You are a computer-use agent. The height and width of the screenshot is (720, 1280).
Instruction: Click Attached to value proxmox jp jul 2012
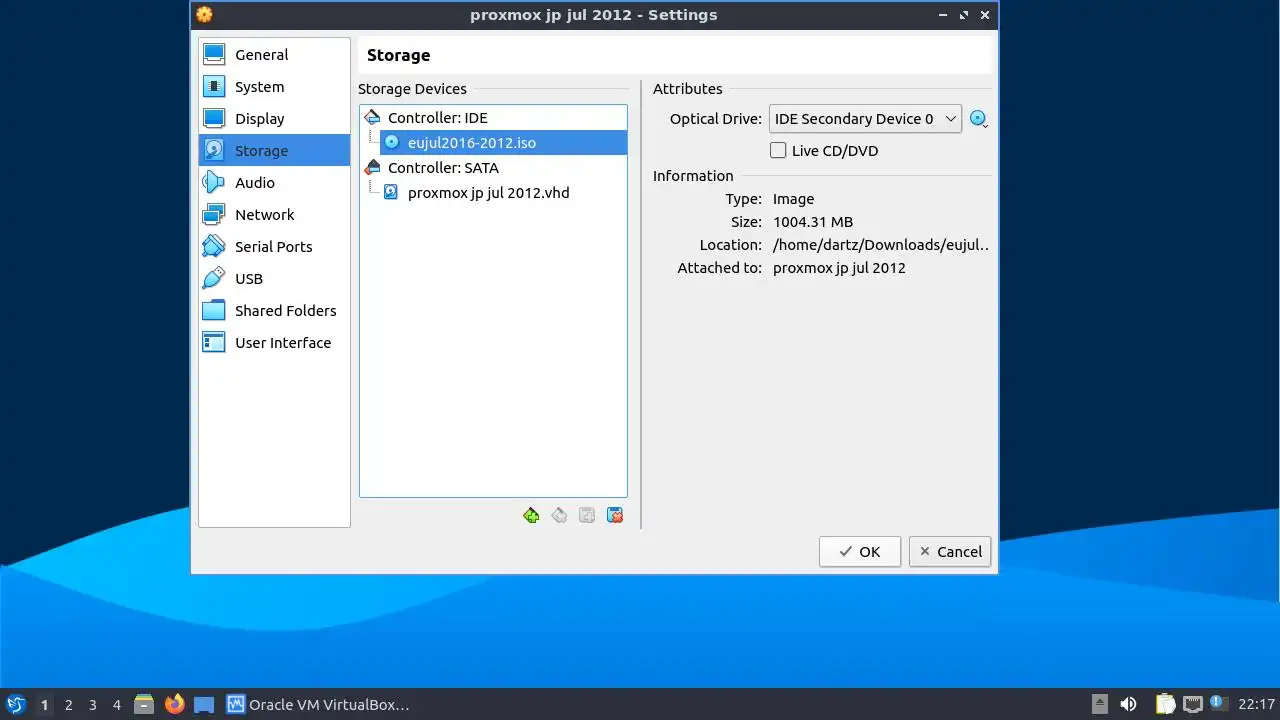click(839, 268)
